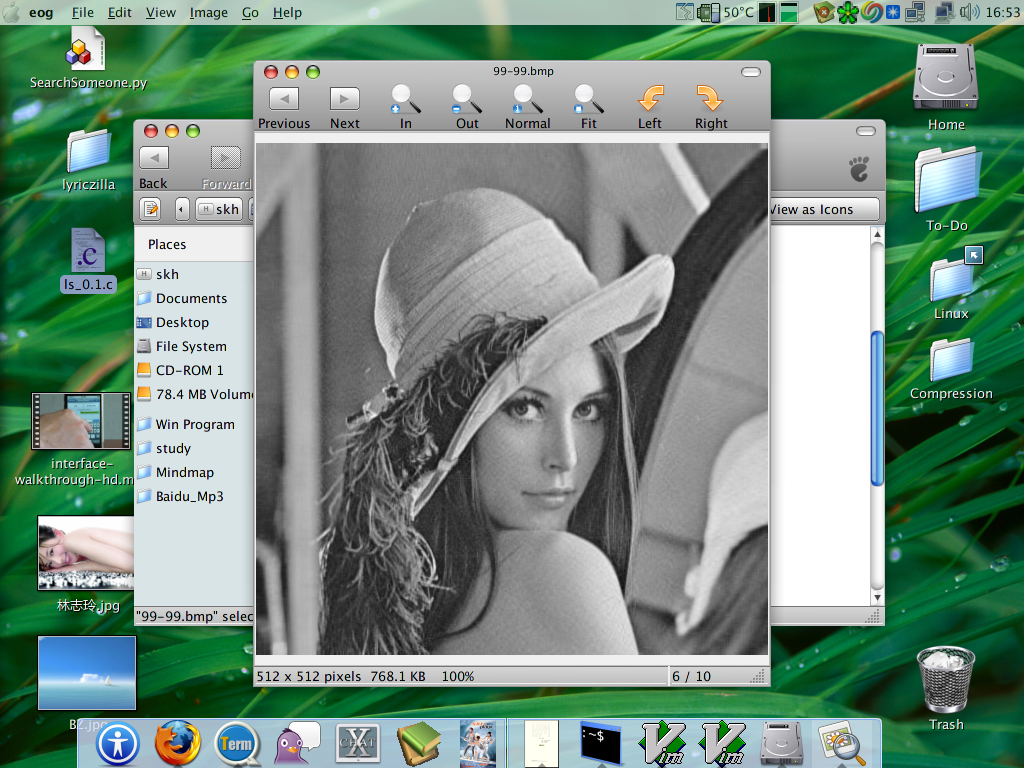The height and width of the screenshot is (768, 1024).
Task: Zoom In on the image
Action: coord(406,107)
